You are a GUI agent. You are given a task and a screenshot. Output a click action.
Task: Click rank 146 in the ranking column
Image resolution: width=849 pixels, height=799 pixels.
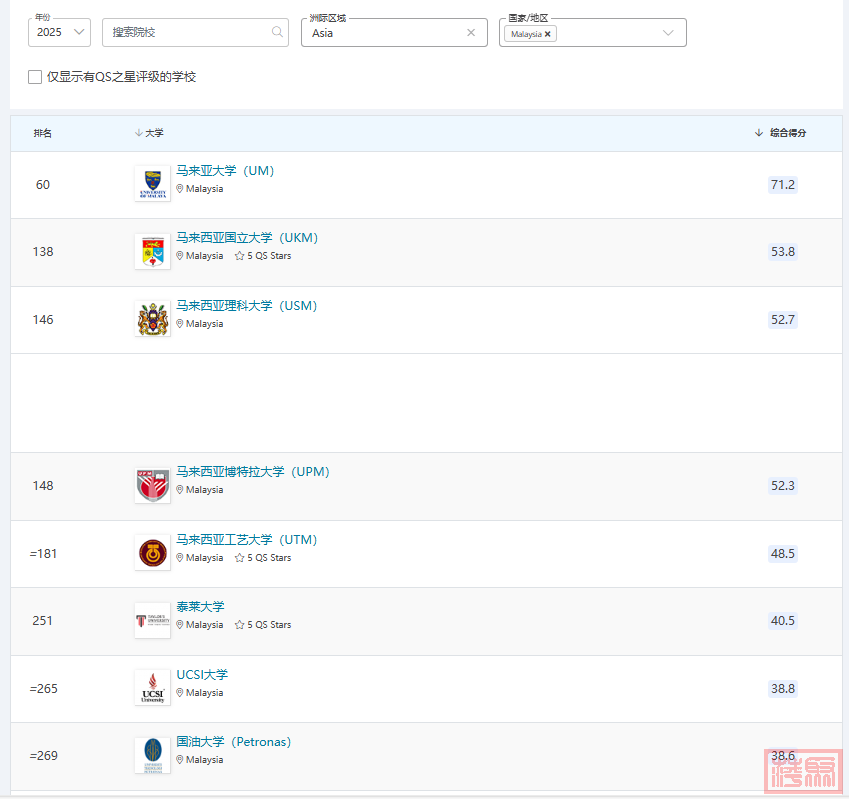[x=43, y=320]
